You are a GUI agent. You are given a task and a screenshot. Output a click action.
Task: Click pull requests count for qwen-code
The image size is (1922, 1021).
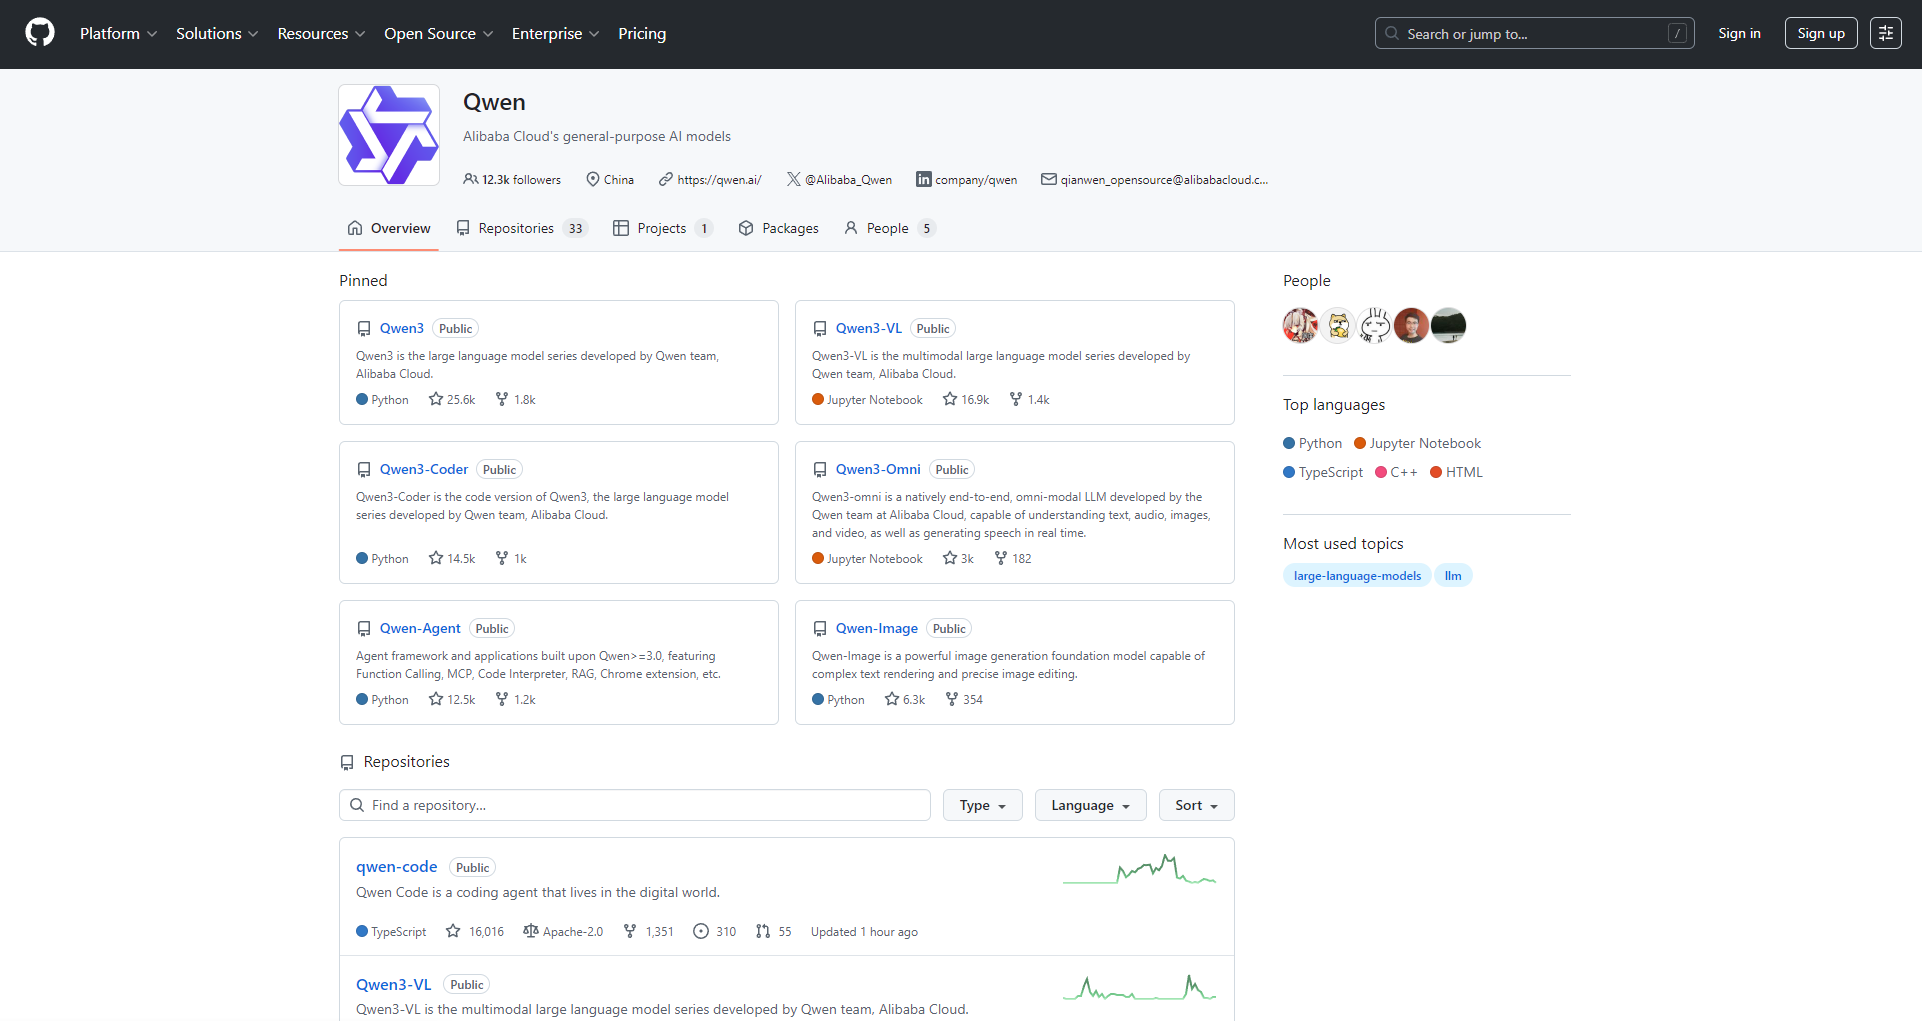pyautogui.click(x=774, y=932)
